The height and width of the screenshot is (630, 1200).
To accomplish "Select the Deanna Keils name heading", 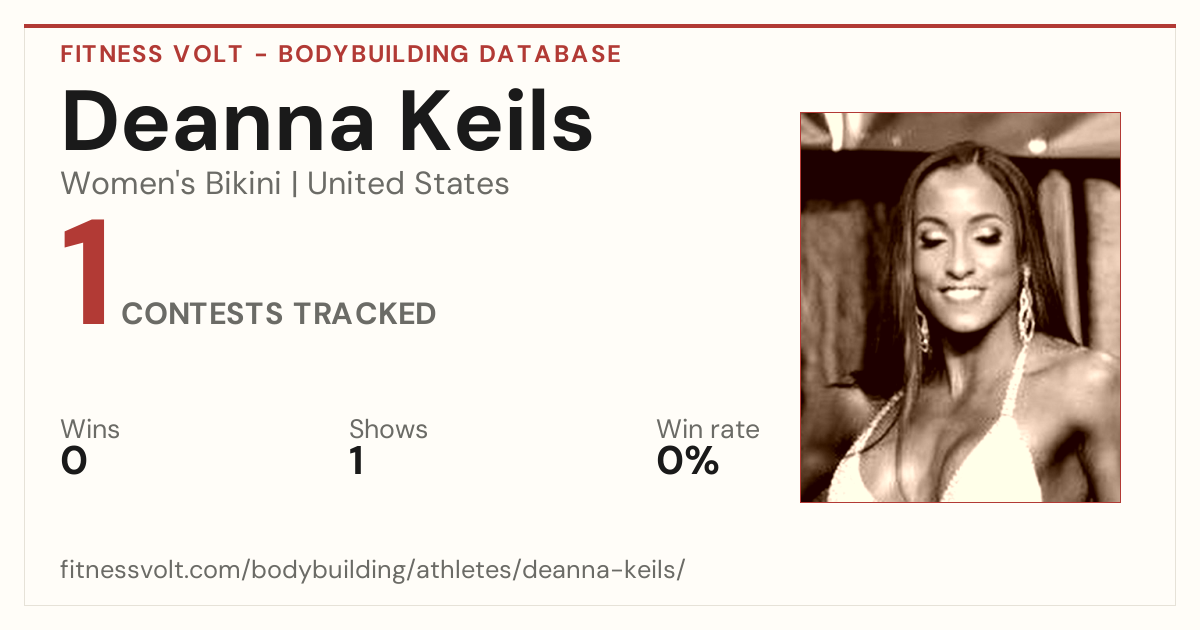I will 327,121.
